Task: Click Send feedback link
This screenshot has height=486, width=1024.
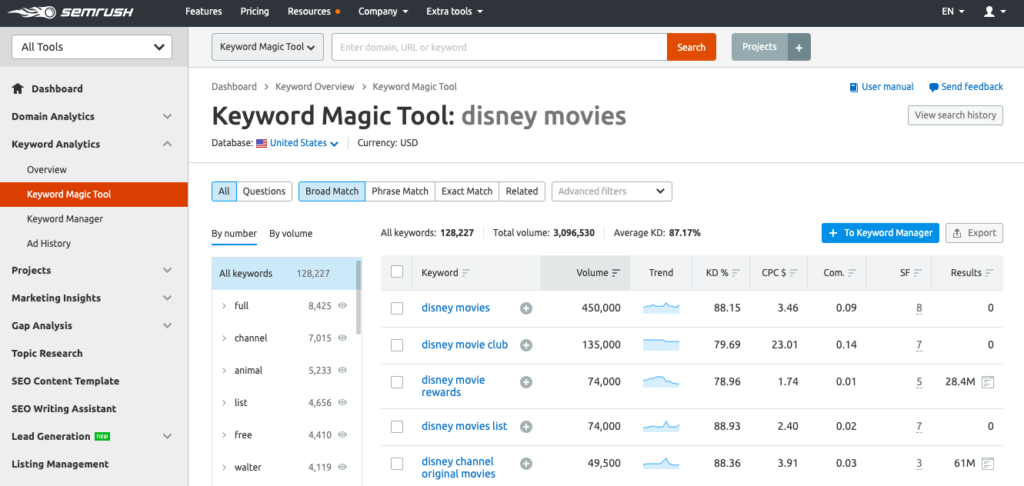Action: [x=966, y=87]
